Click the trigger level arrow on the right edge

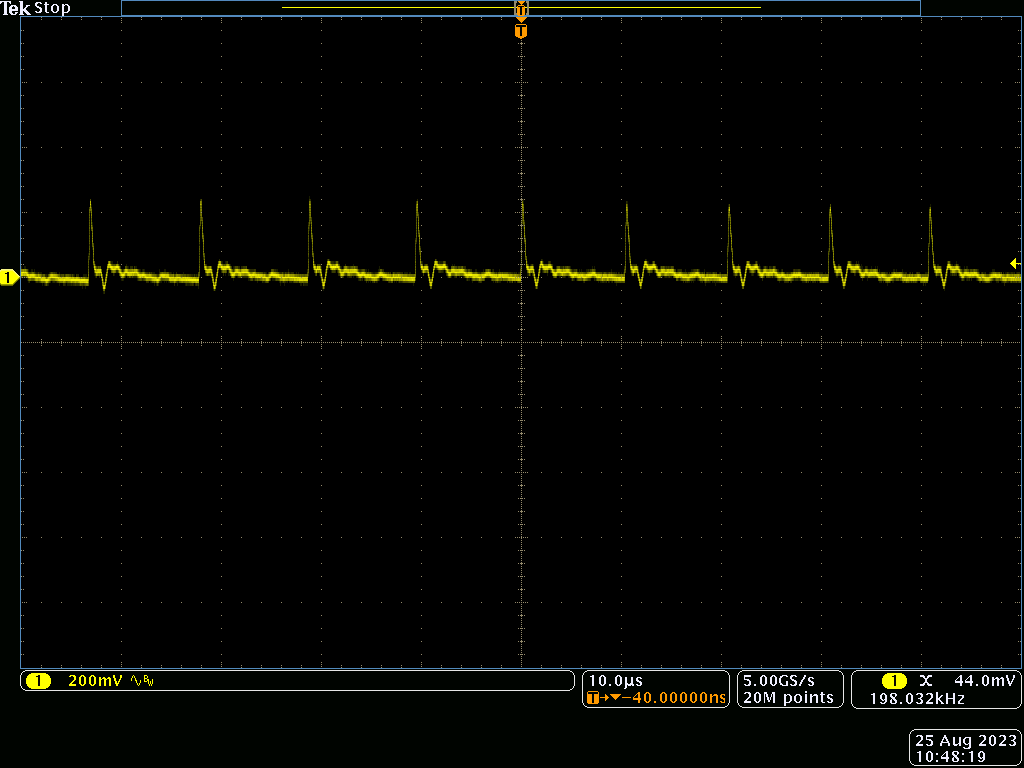pyautogui.click(x=1013, y=263)
